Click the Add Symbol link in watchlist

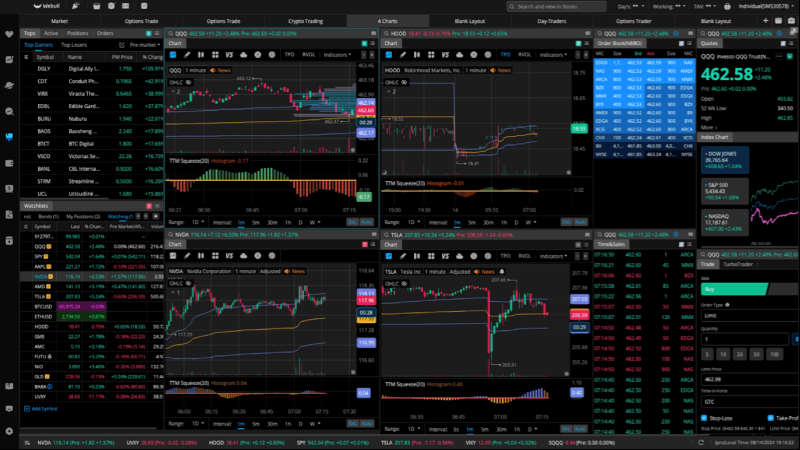pyautogui.click(x=41, y=409)
